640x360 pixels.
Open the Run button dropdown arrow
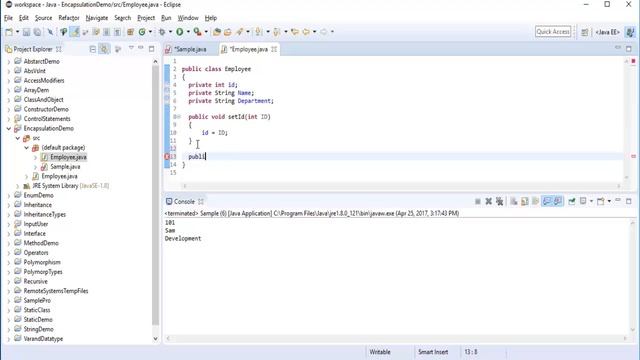coord(188,32)
